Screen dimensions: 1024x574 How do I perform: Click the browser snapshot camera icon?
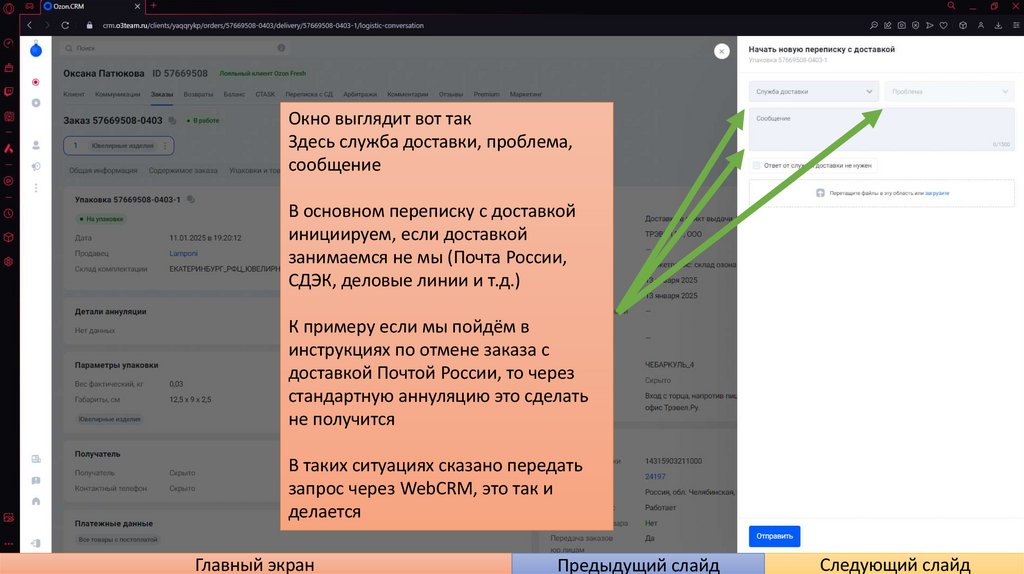point(901,25)
